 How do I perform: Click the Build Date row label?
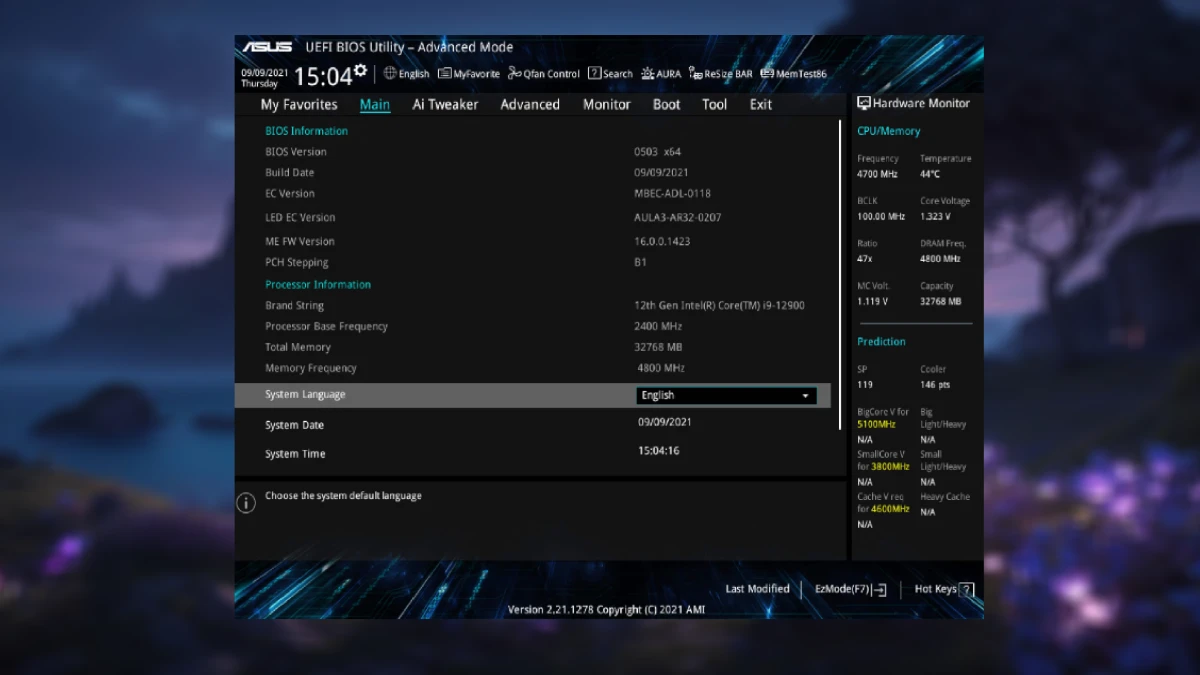point(289,173)
